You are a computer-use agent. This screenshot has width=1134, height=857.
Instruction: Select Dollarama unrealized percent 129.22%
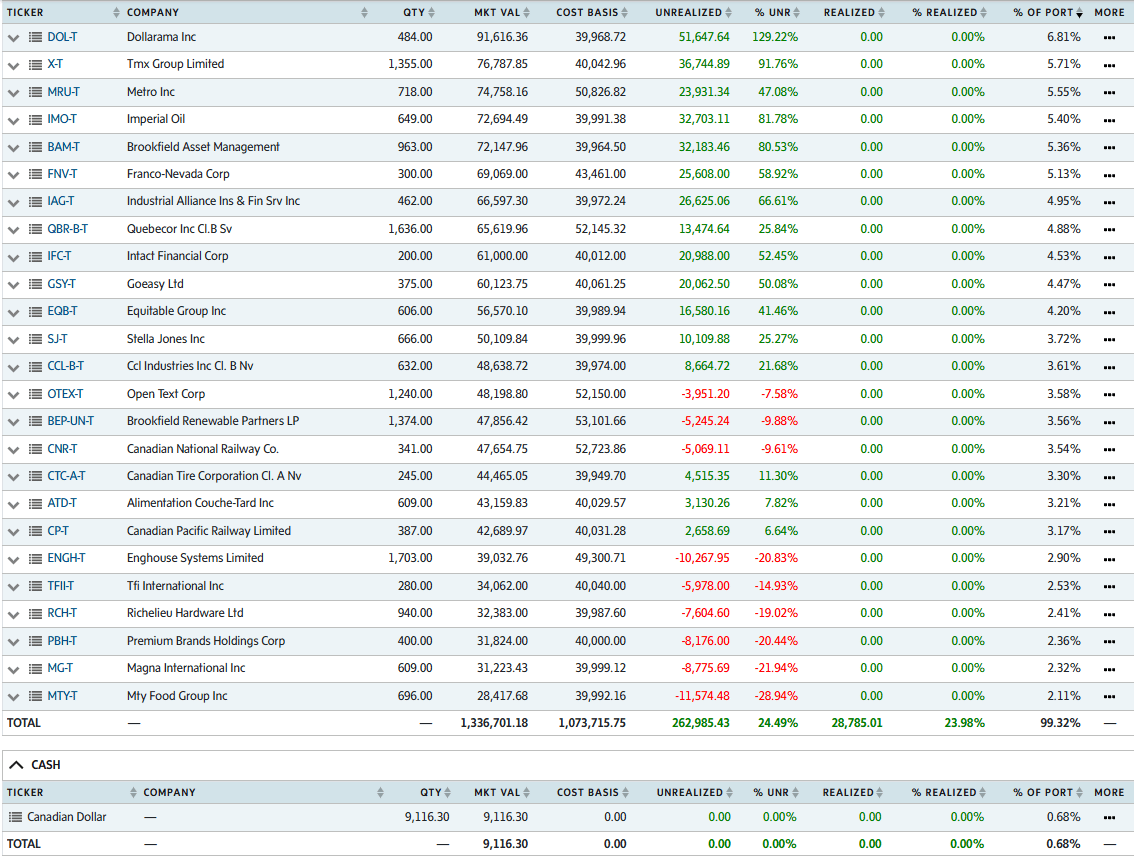point(775,37)
